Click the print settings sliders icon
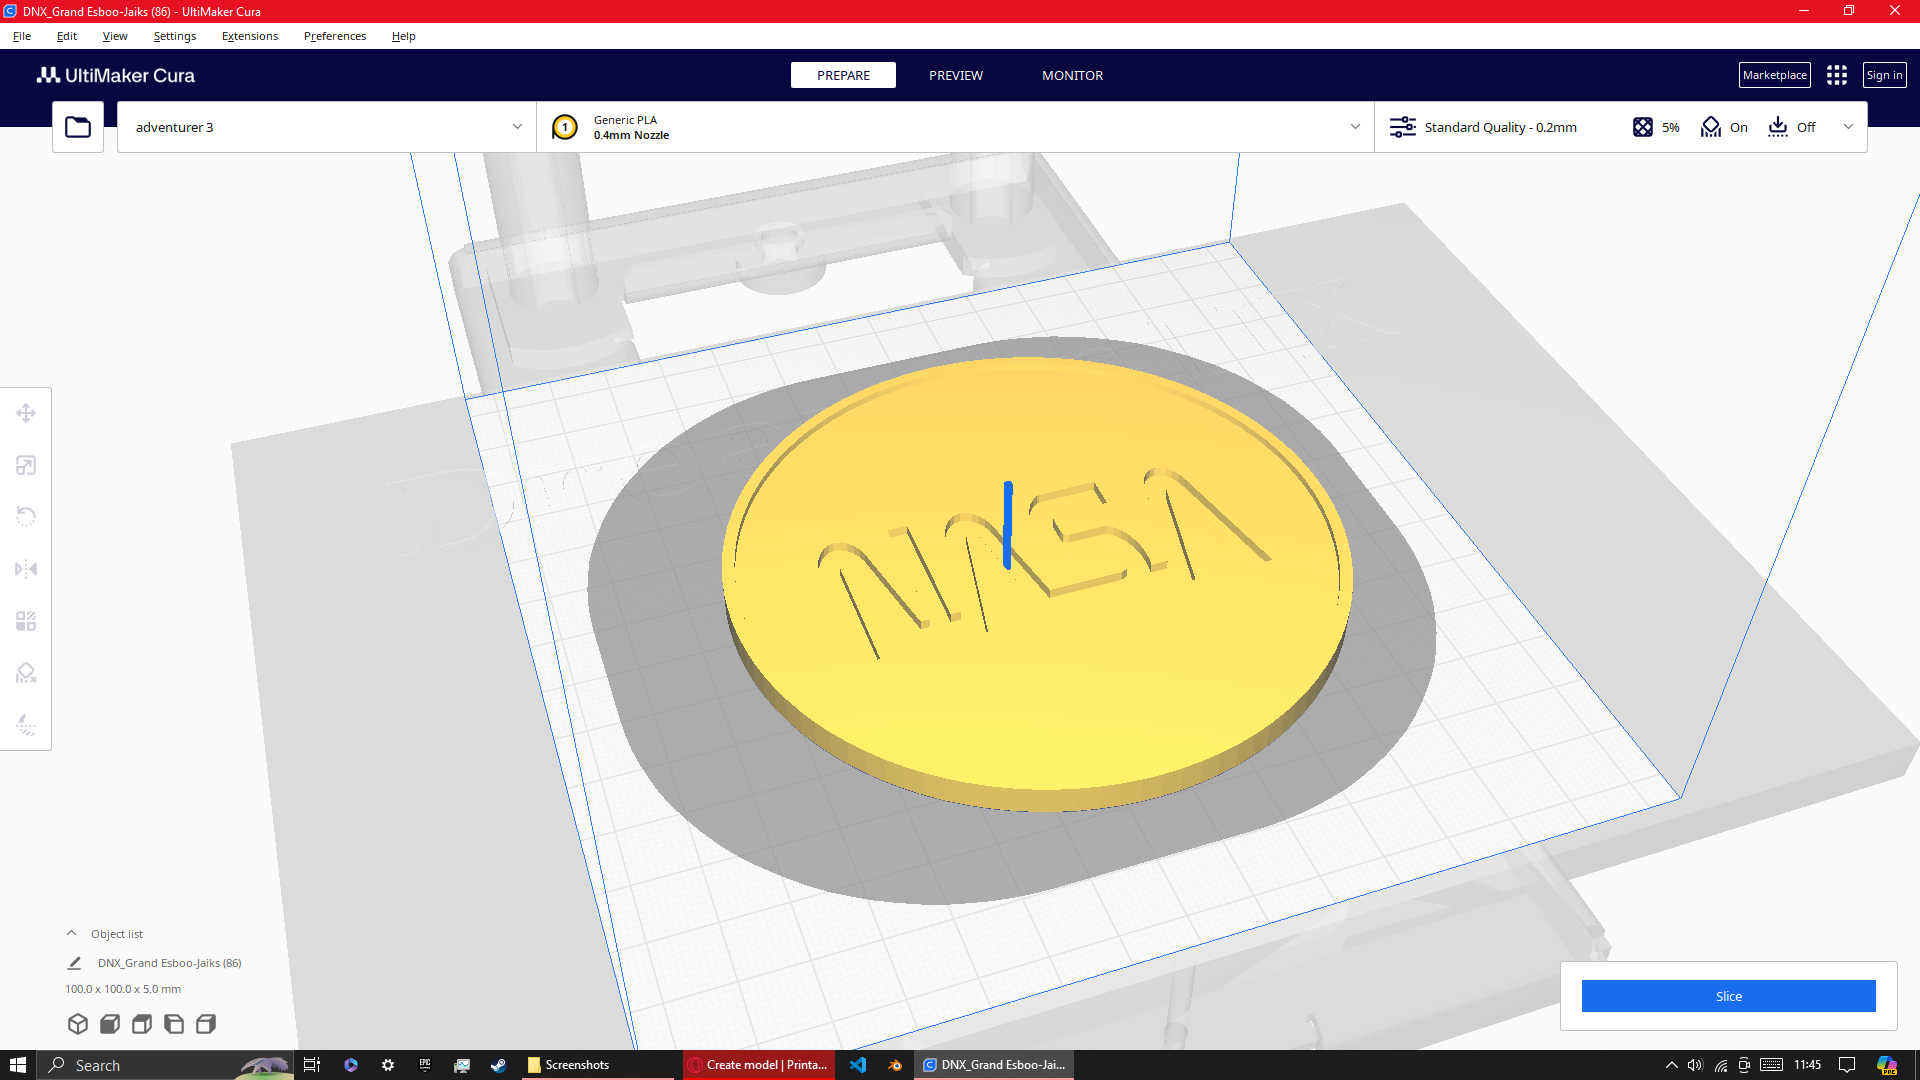1920x1080 pixels. 1403,127
